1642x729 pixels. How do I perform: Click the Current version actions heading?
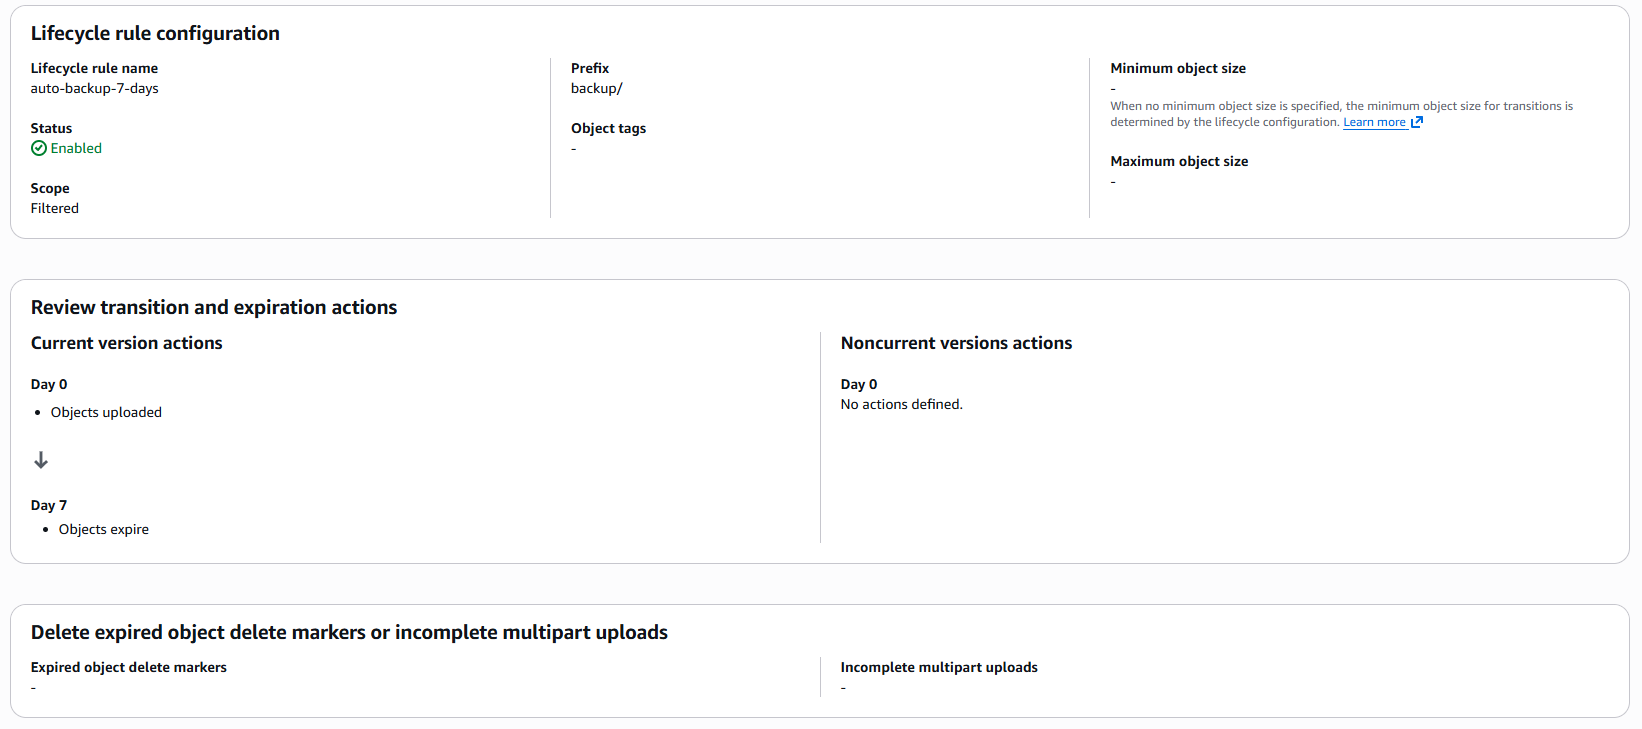coord(126,343)
